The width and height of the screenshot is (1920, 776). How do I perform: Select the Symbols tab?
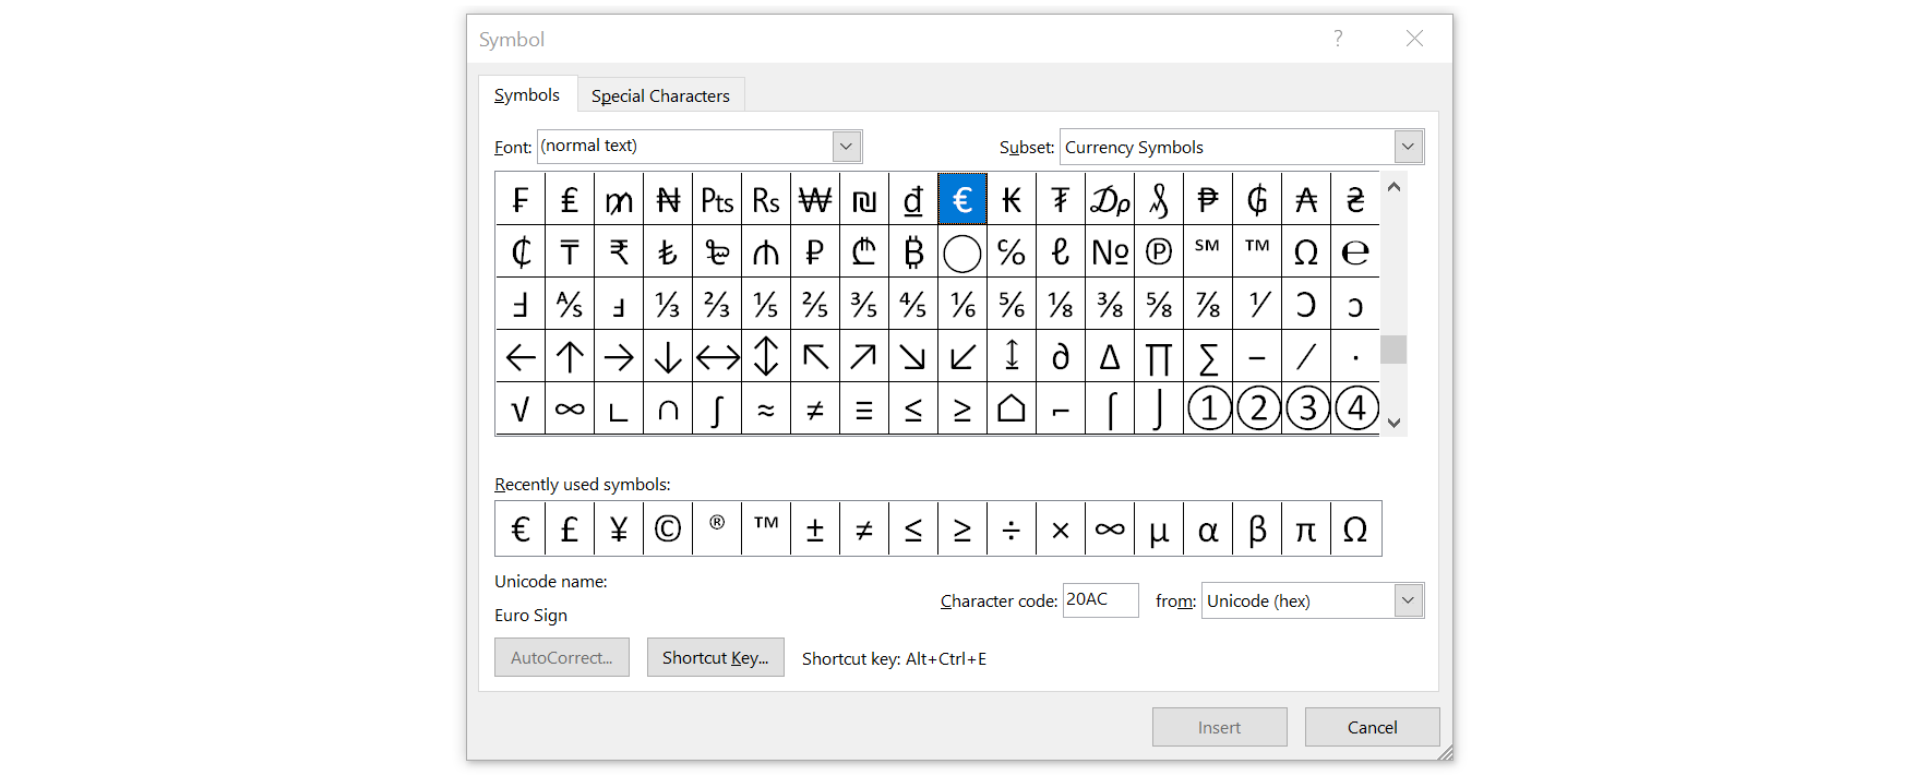click(x=527, y=95)
